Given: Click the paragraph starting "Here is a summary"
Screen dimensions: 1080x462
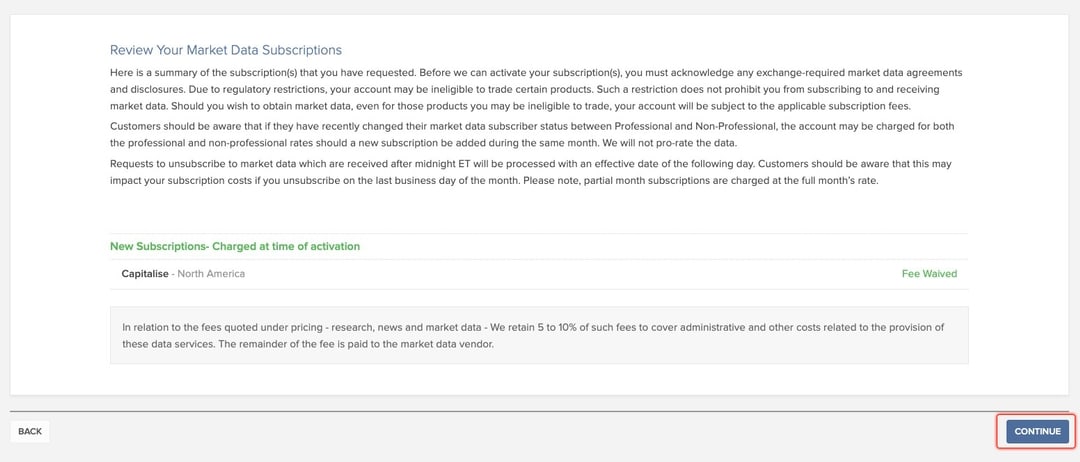Looking at the screenshot, I should pyautogui.click(x=539, y=90).
